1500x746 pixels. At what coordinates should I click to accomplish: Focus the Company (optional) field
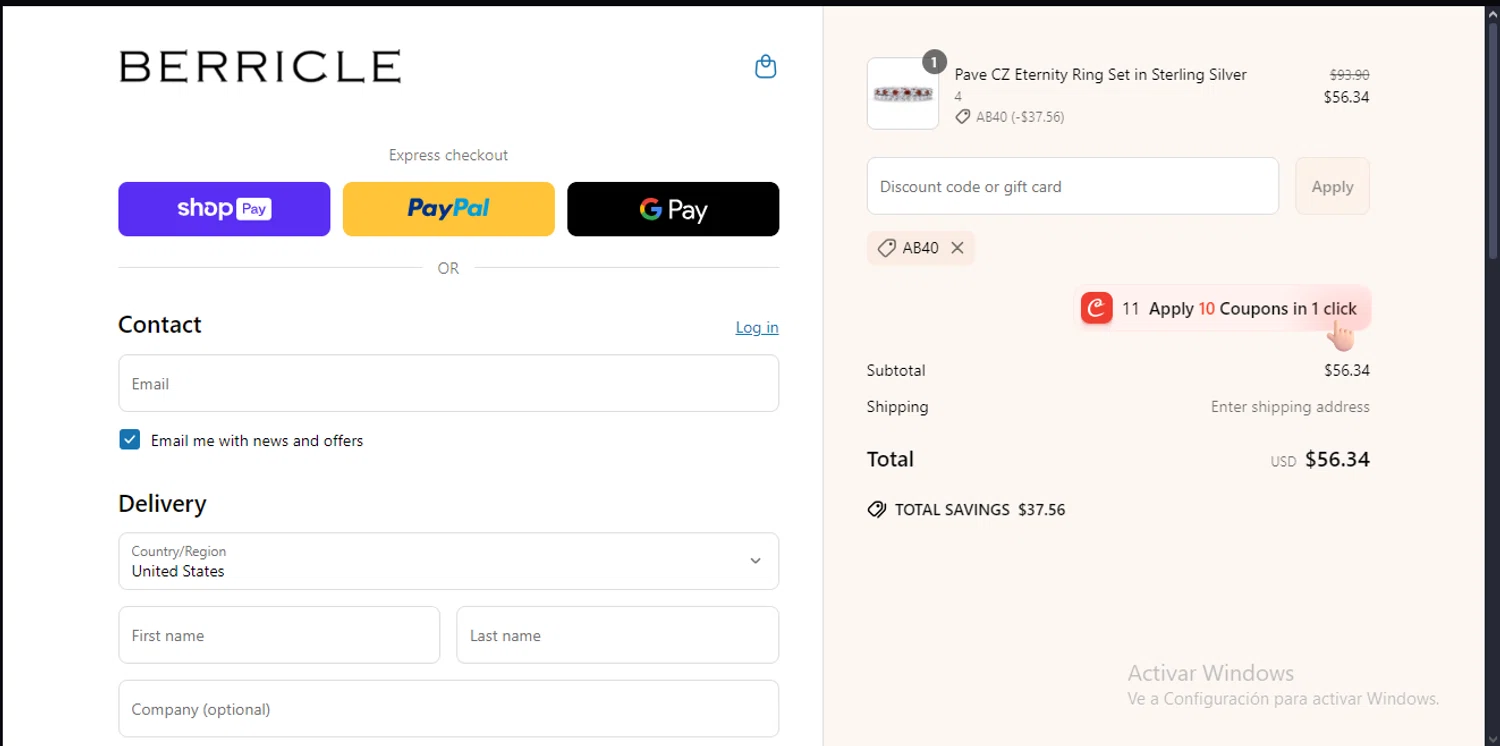(x=448, y=709)
